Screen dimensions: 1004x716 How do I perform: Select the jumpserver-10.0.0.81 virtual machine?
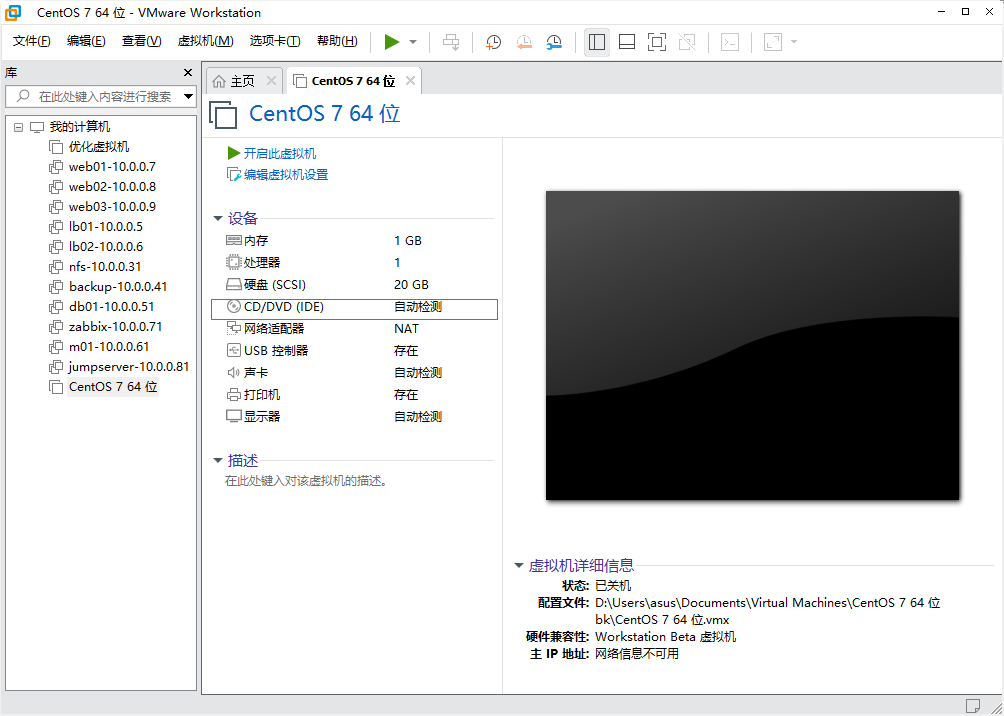(129, 367)
